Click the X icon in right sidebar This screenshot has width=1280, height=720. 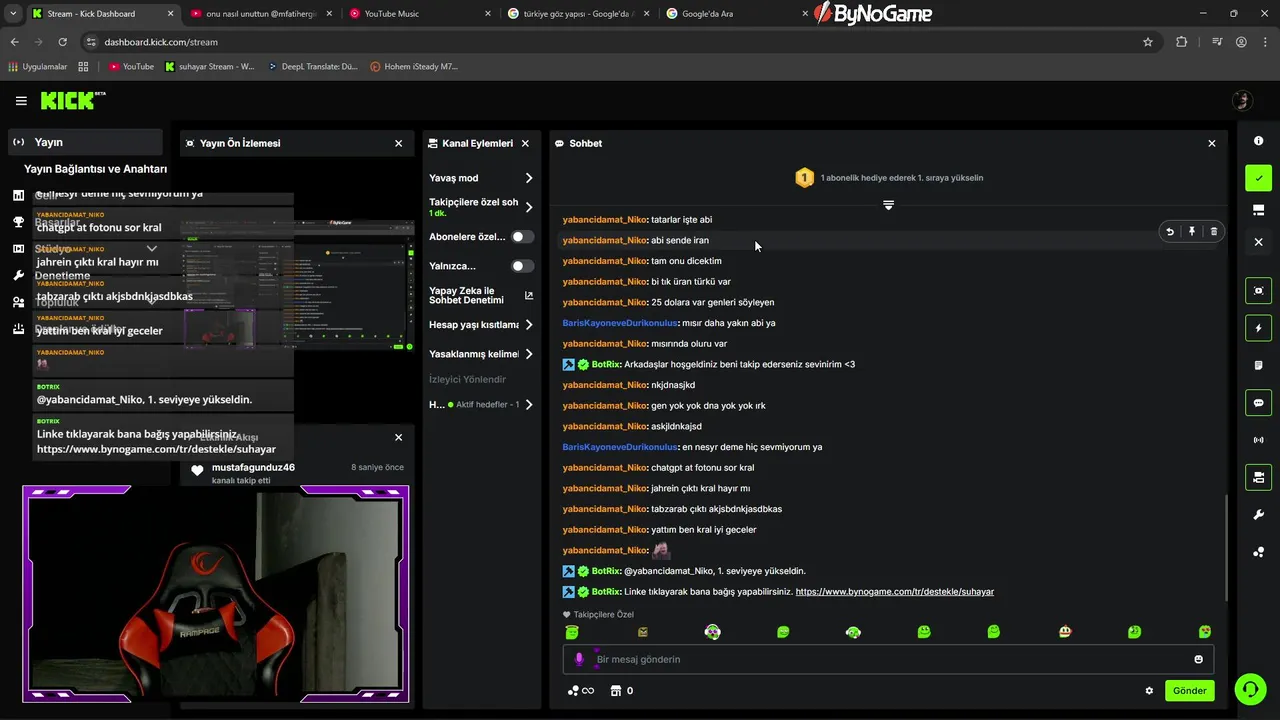click(x=1259, y=242)
